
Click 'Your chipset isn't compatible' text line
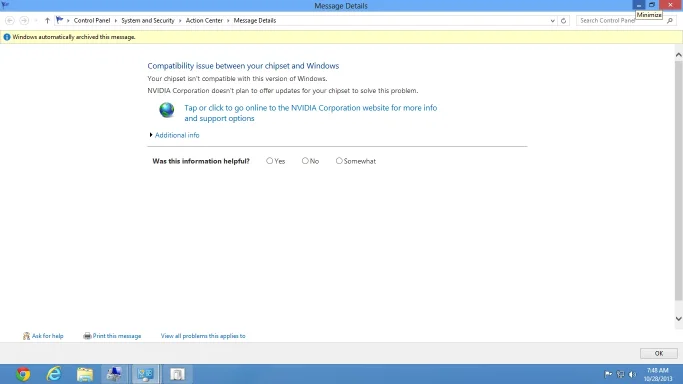coord(237,79)
